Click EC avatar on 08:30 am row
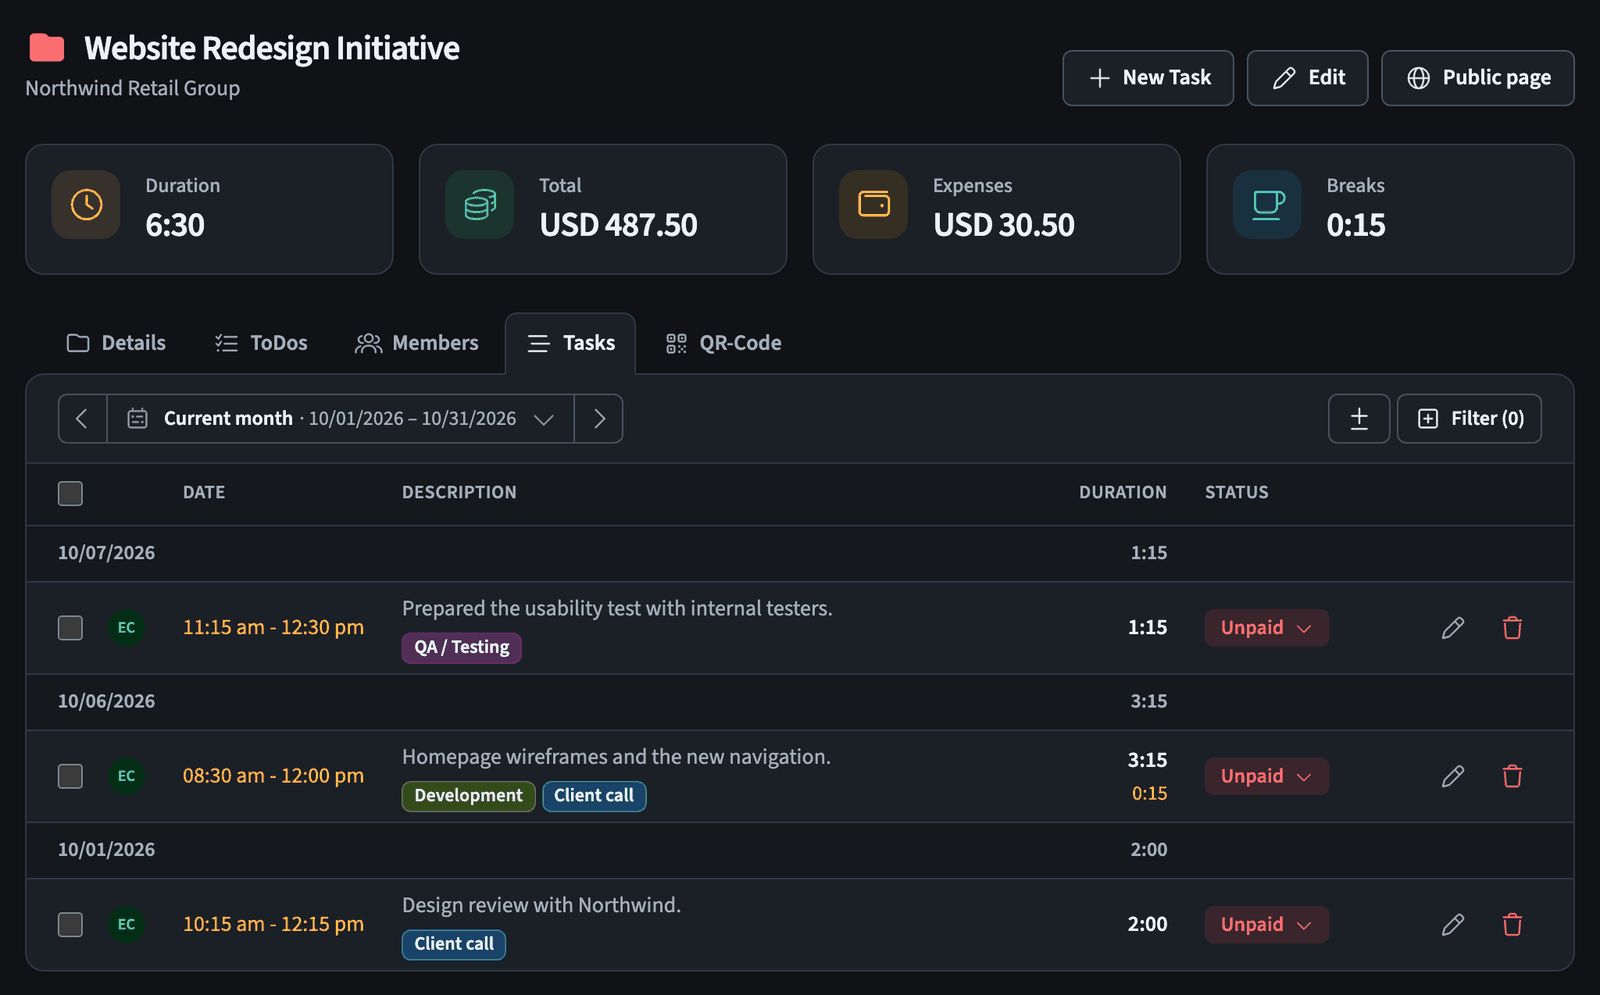The width and height of the screenshot is (1600, 995). (126, 776)
